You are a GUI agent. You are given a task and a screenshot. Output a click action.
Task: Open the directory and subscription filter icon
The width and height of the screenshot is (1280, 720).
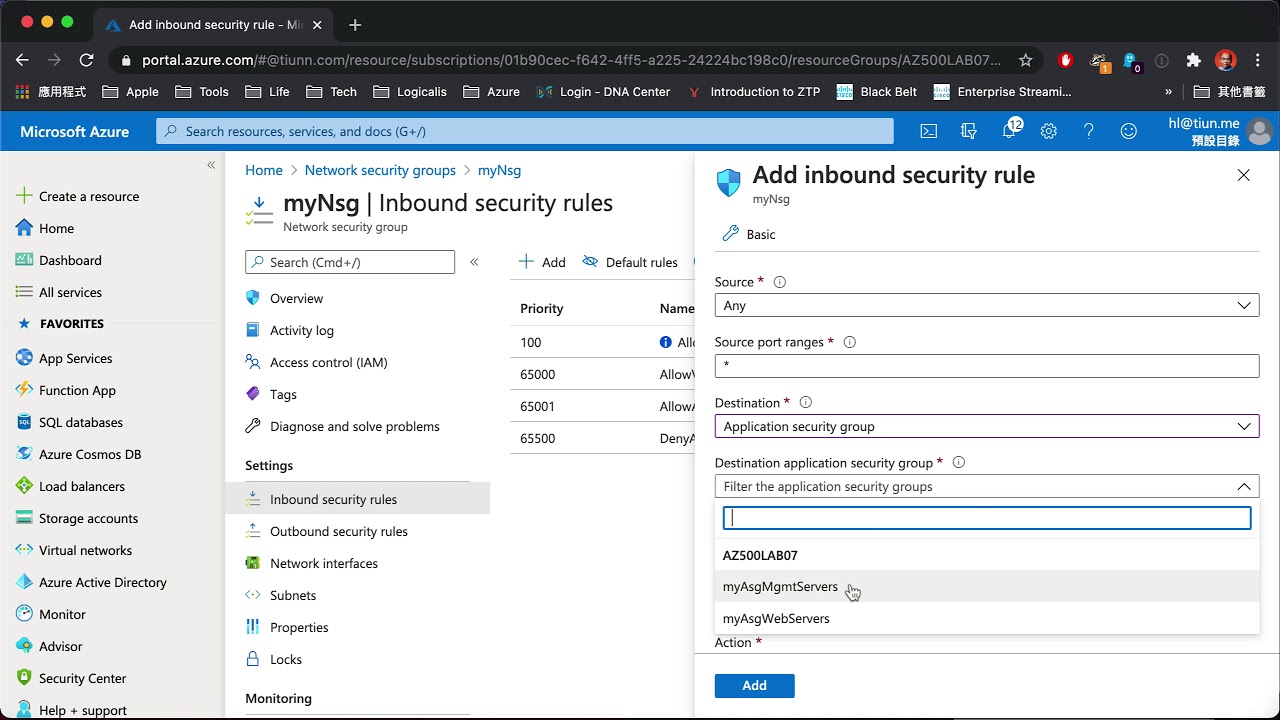tap(968, 131)
